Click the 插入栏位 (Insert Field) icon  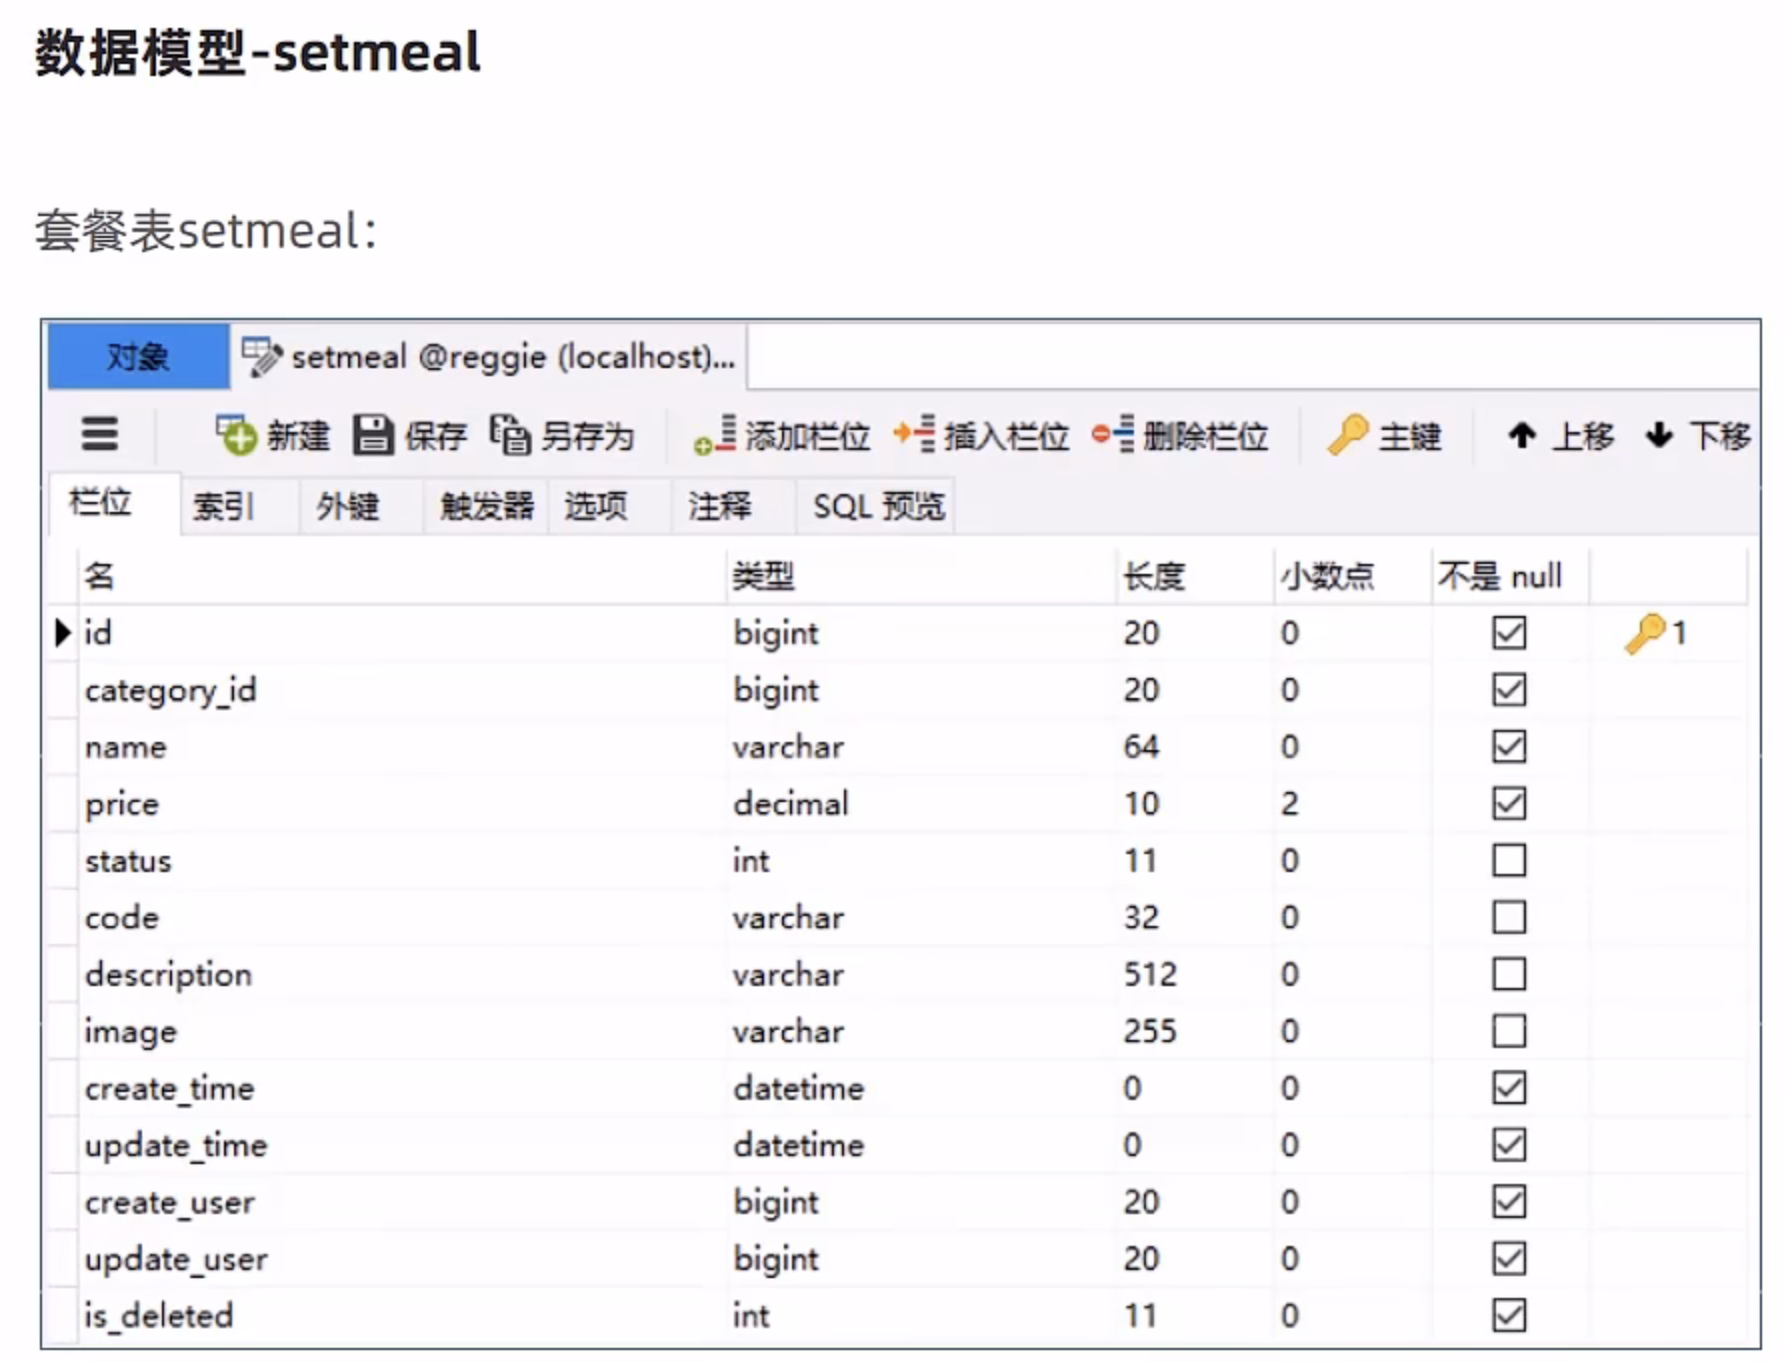[915, 436]
